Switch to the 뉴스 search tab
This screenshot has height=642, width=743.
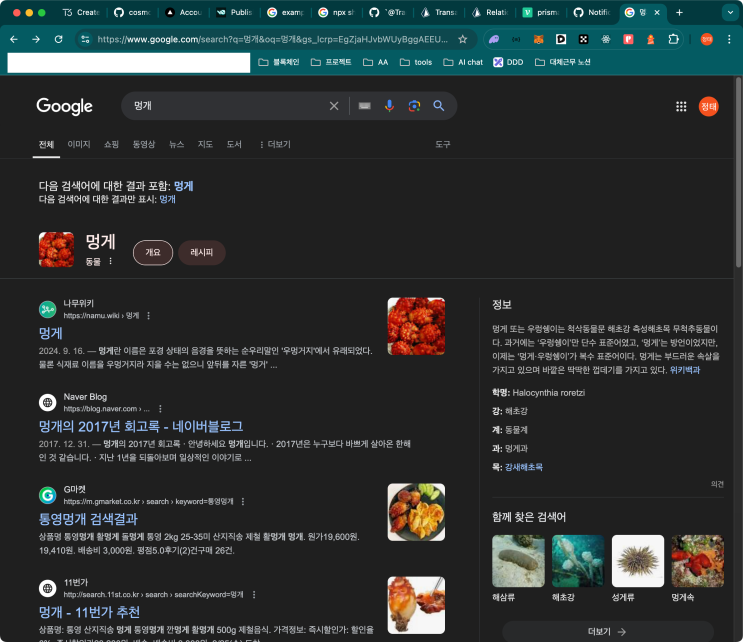click(x=176, y=145)
